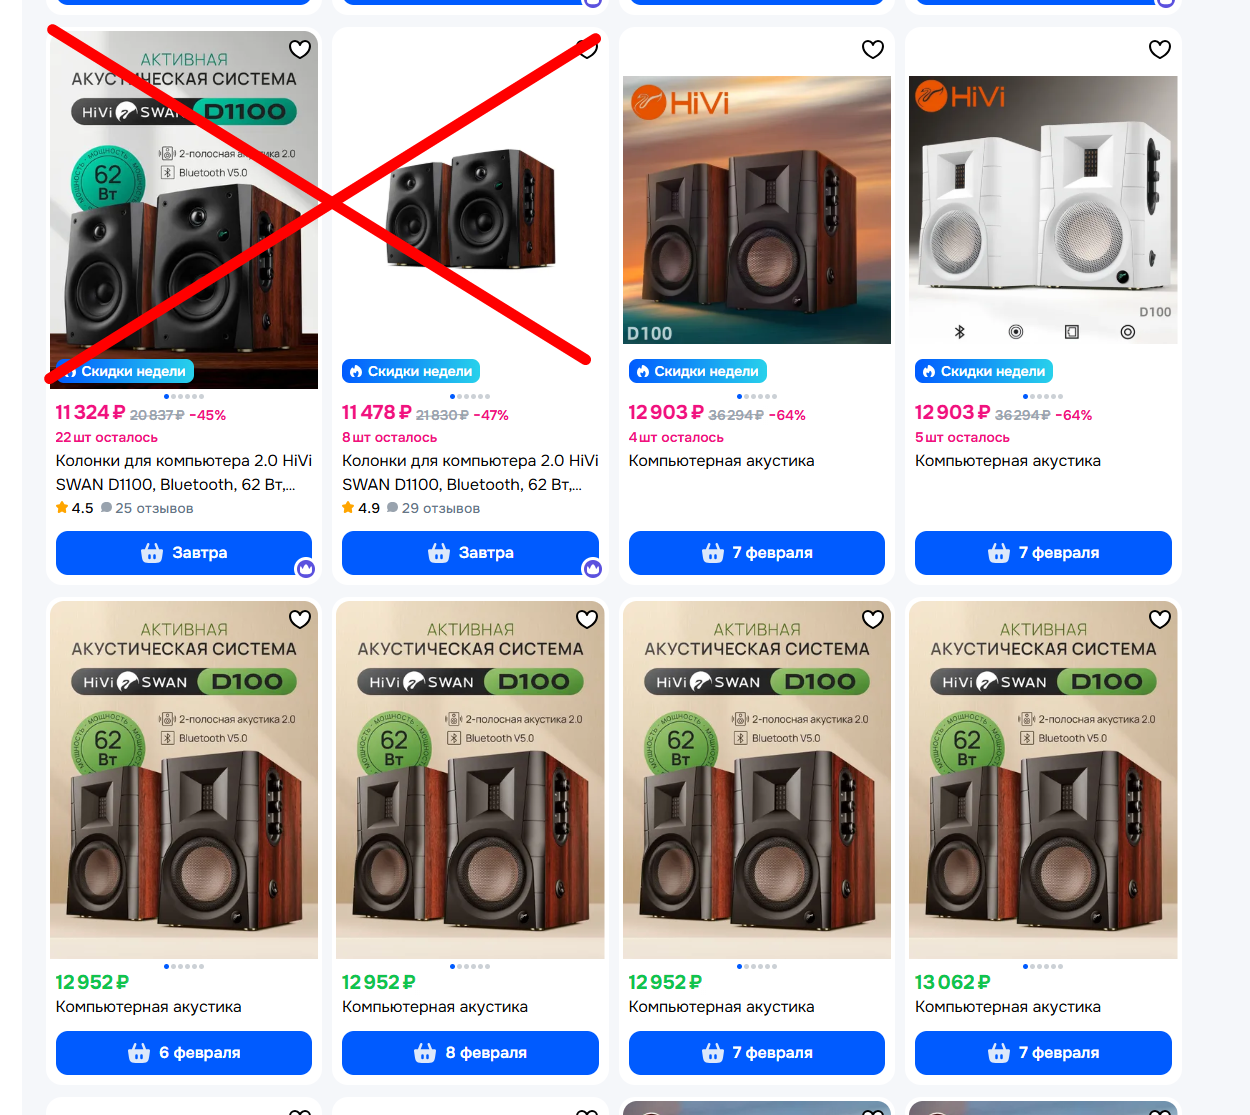Click the cart icon in the 8 февраля button

click(x=425, y=1053)
